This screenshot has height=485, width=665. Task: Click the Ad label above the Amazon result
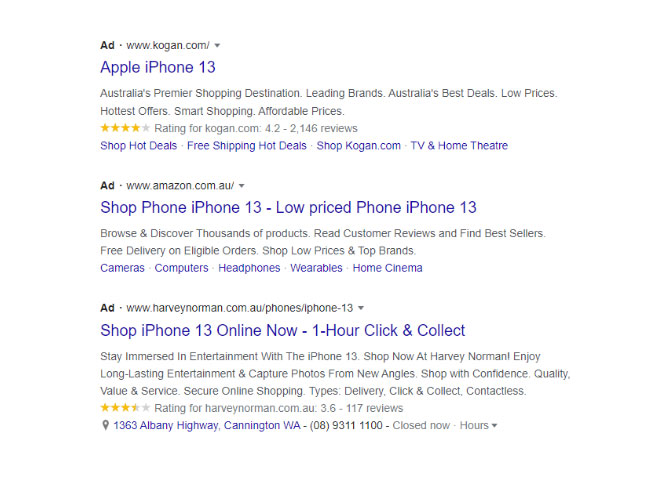point(107,186)
